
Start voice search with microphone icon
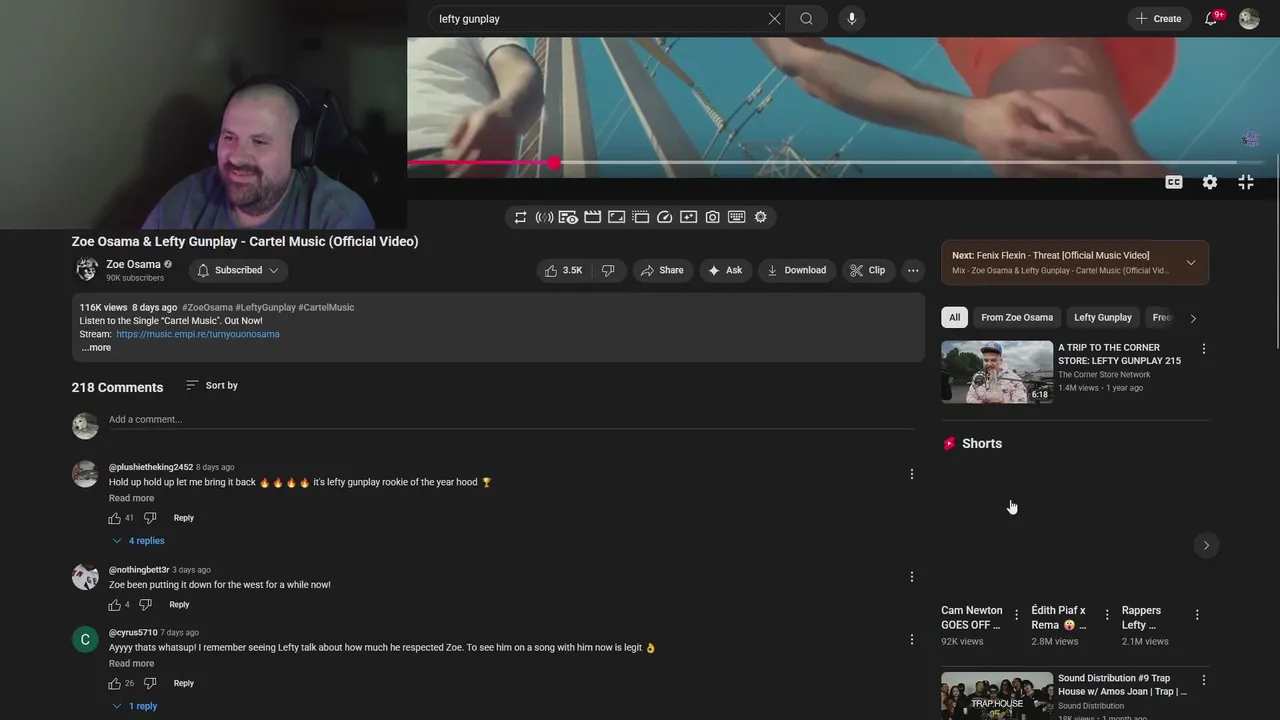click(852, 19)
